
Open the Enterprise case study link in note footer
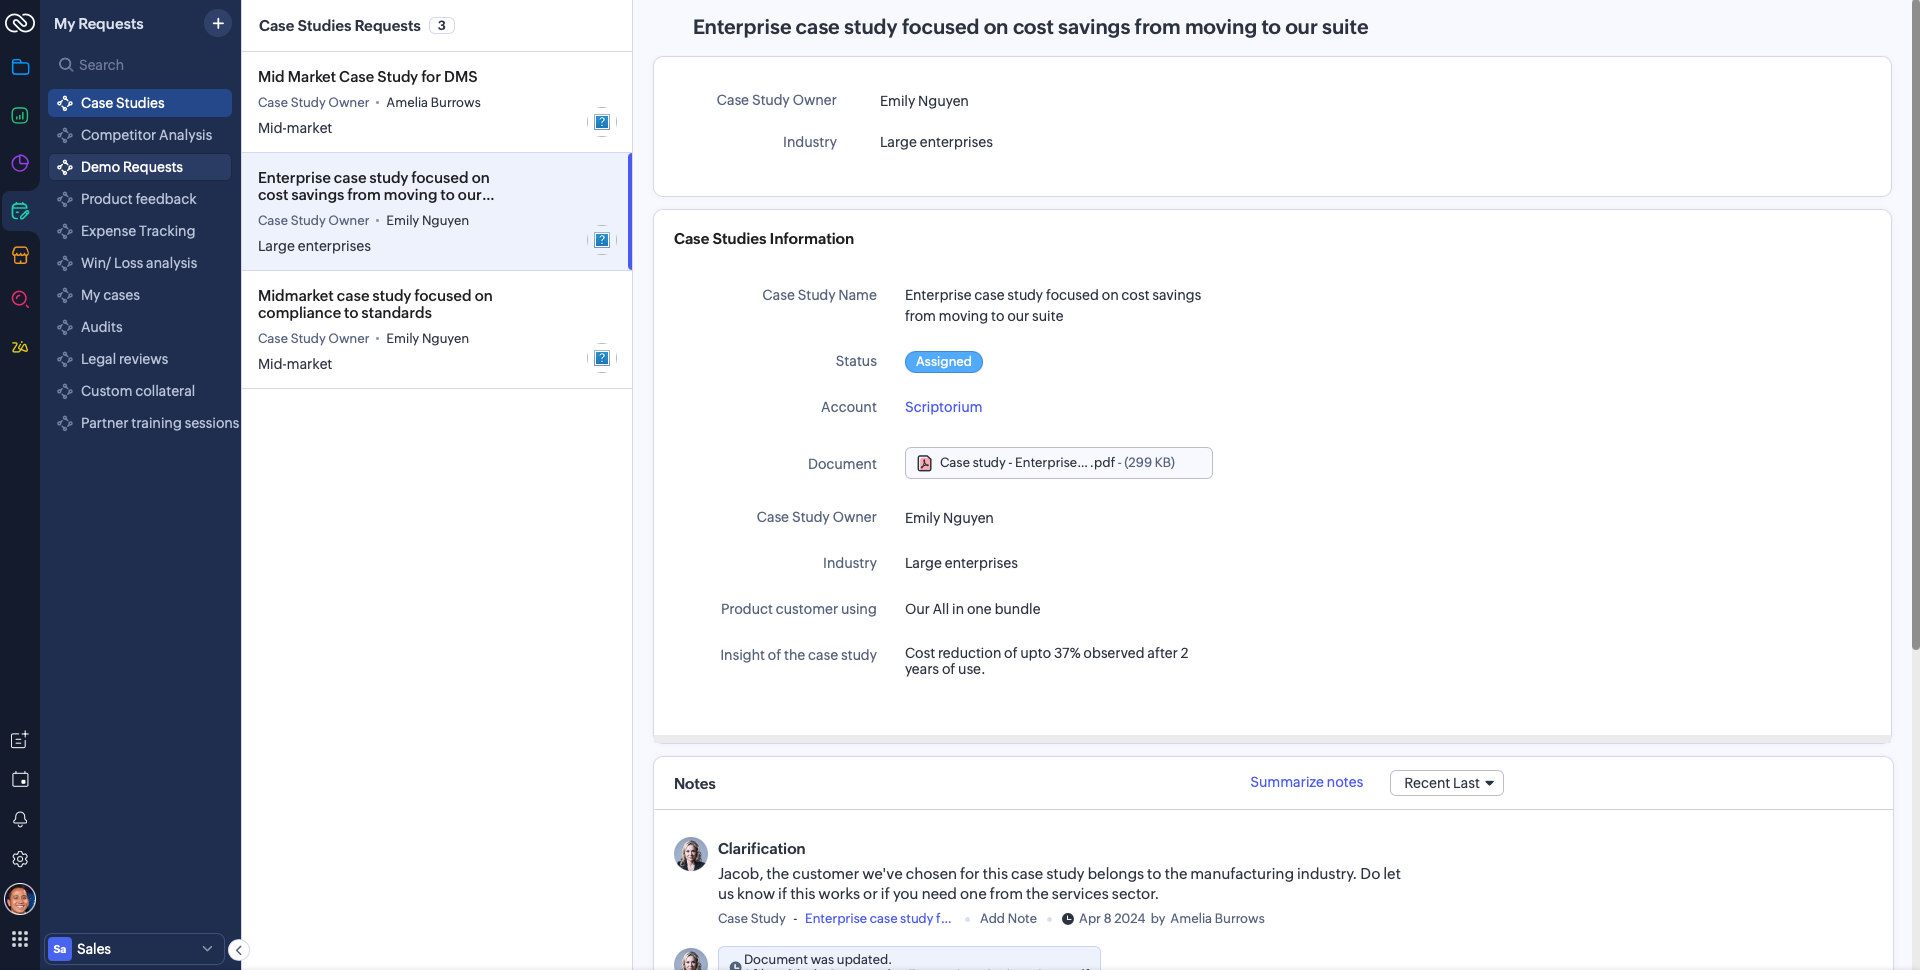coord(878,919)
